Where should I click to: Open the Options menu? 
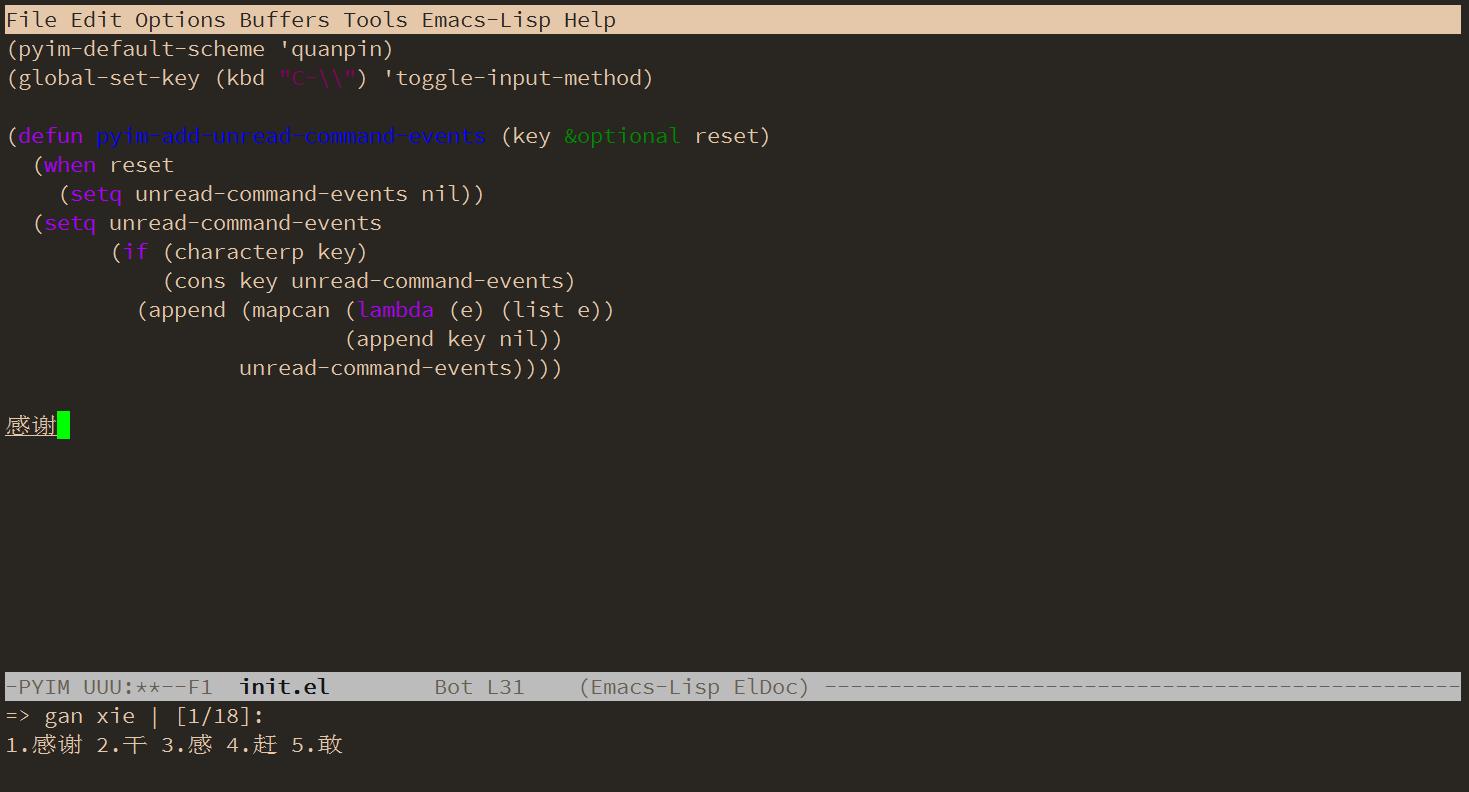pyautogui.click(x=179, y=19)
